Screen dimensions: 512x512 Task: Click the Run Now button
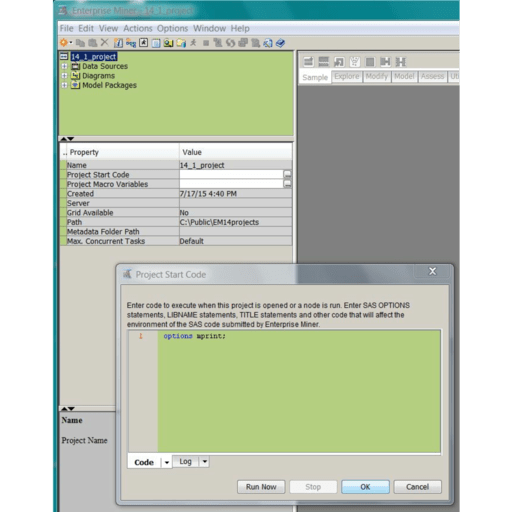click(x=261, y=487)
